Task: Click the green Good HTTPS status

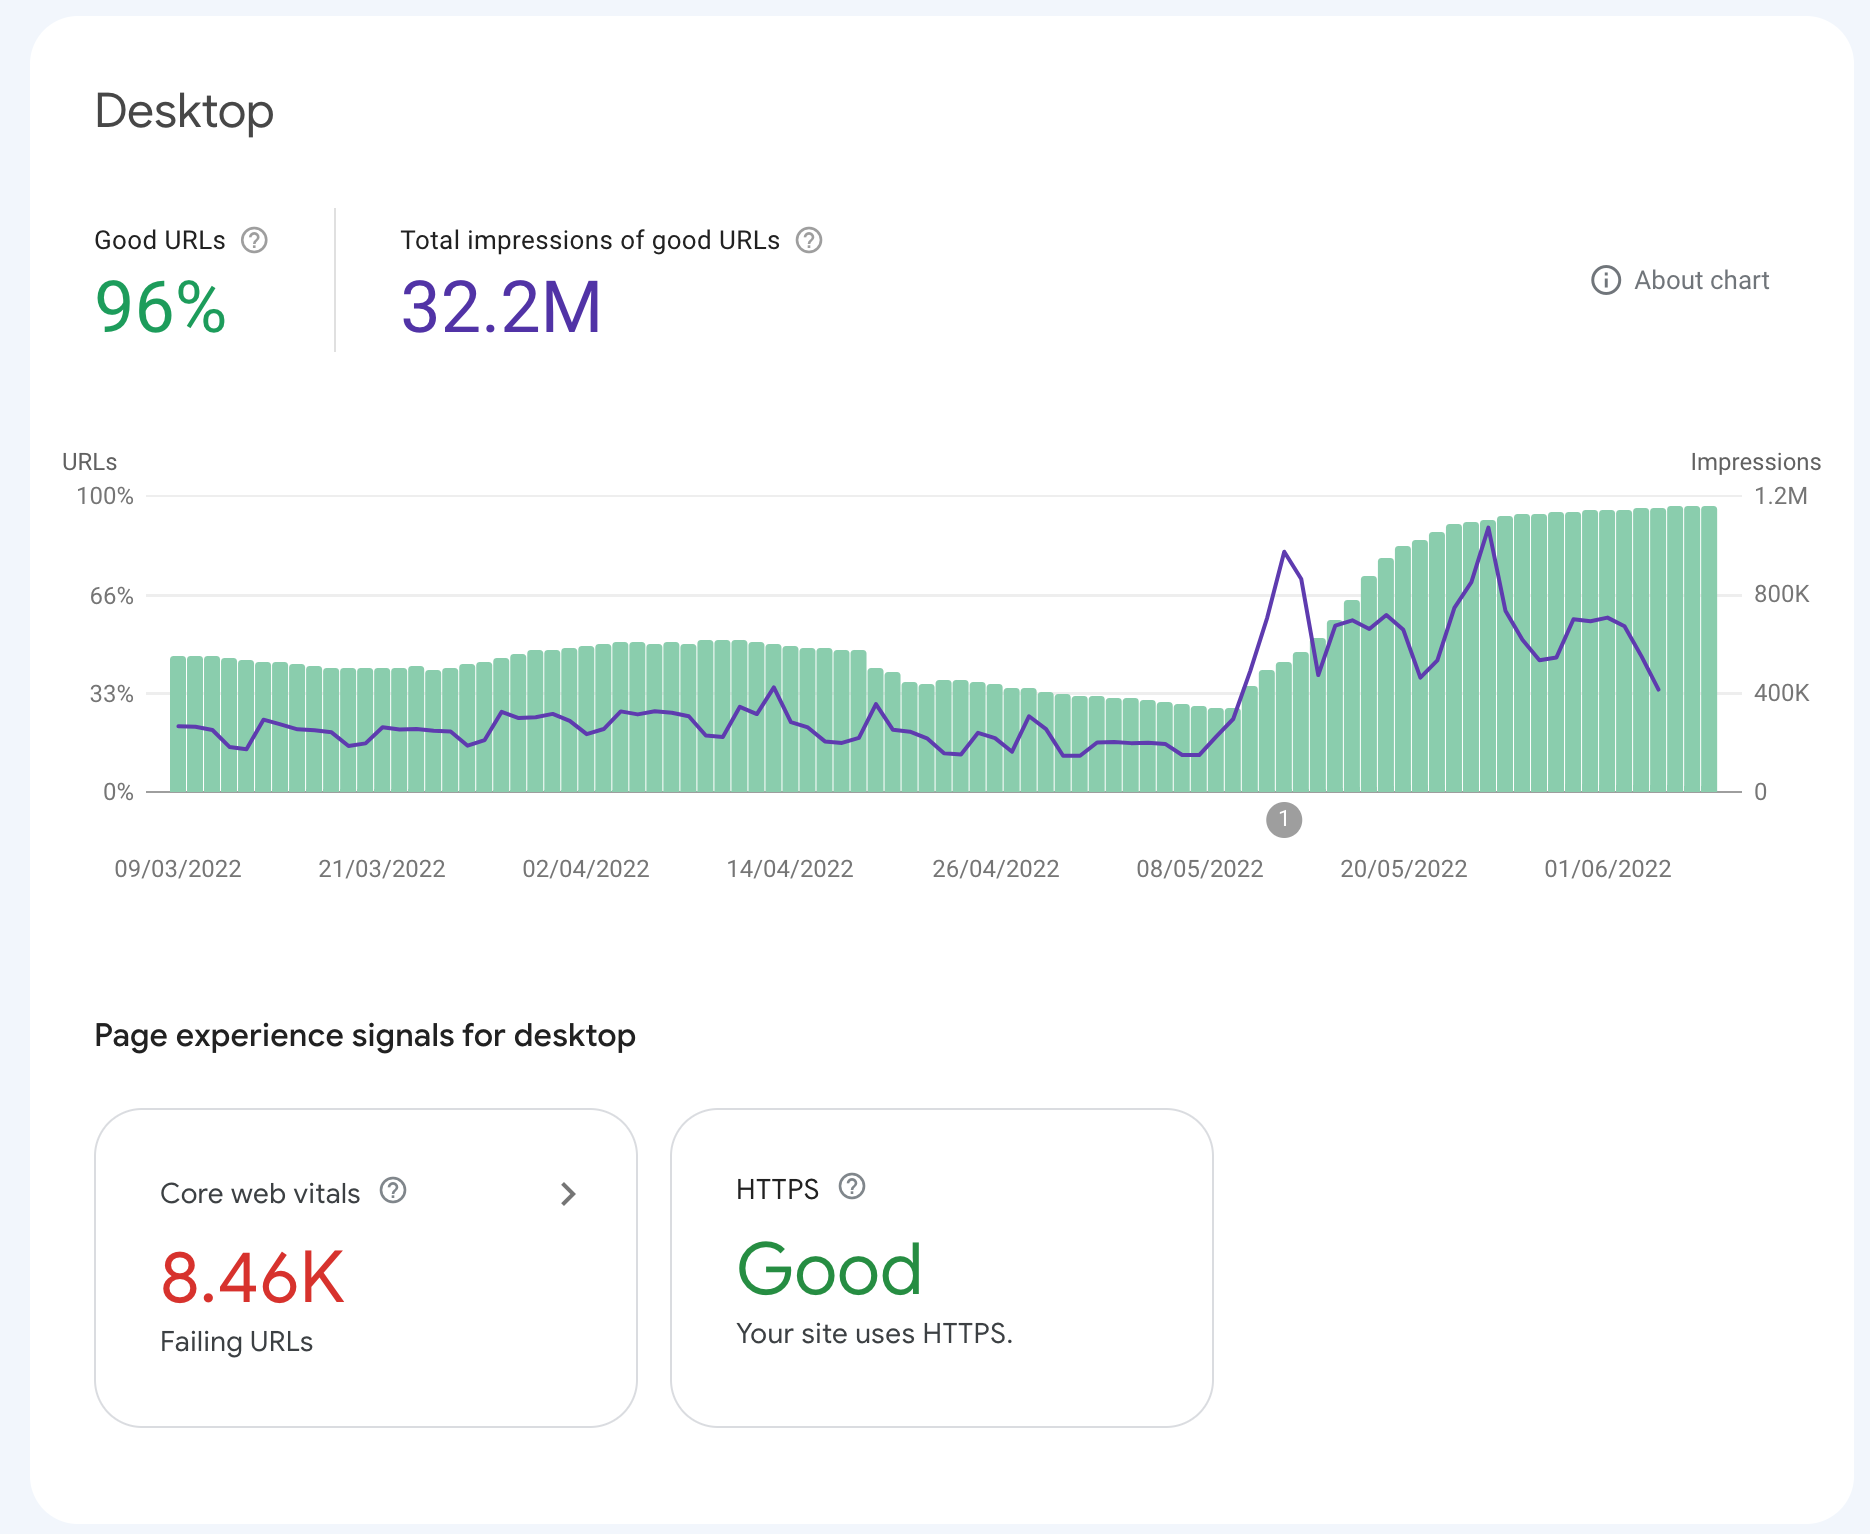Action: (829, 1269)
